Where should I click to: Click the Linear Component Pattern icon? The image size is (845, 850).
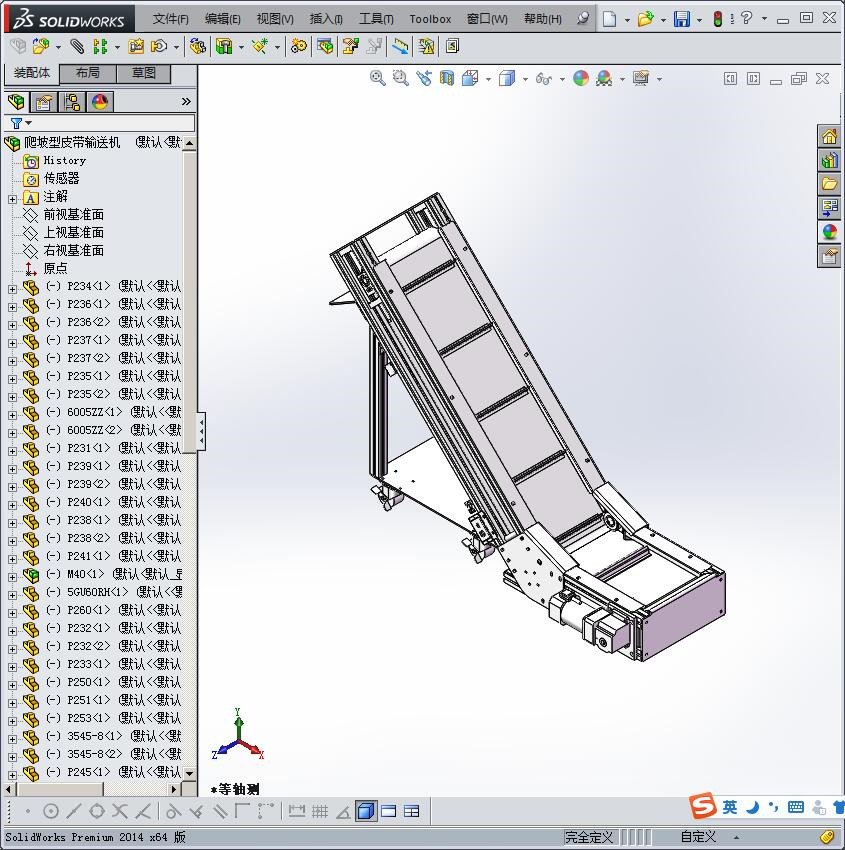[x=100, y=47]
